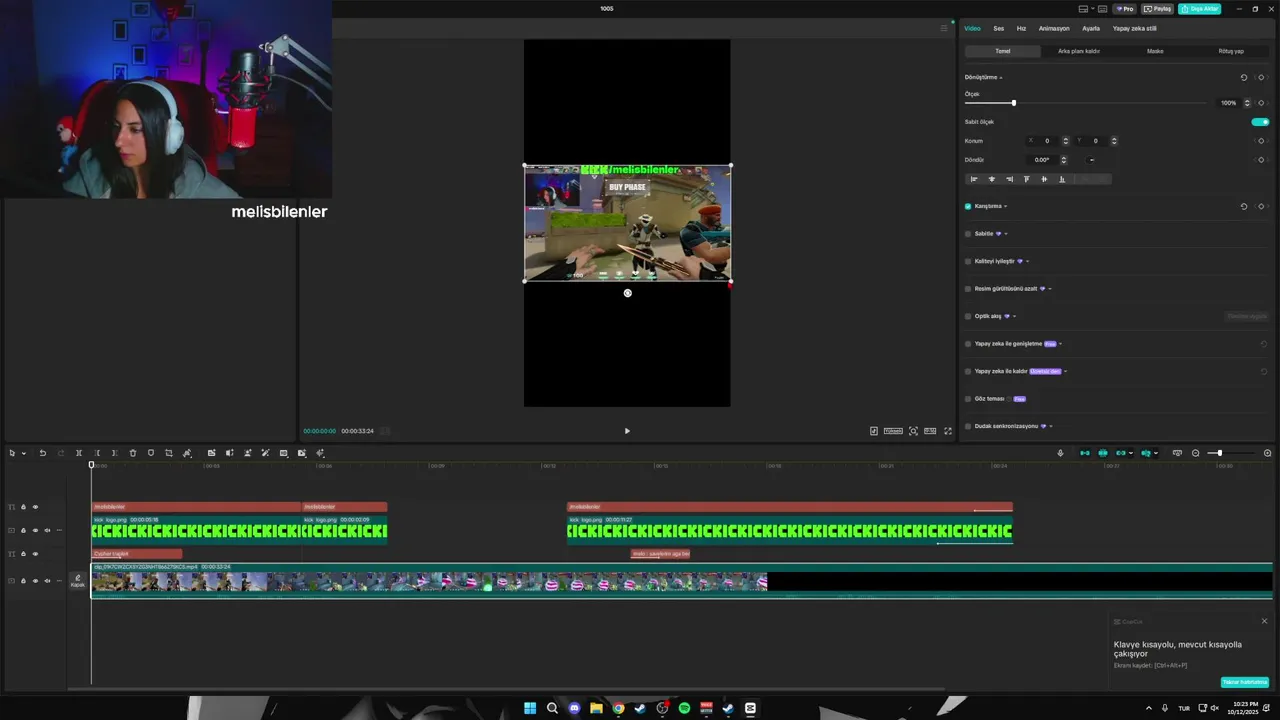This screenshot has height=720, width=1280.
Task: Click the Kapak cover button on timeline
Action: (78, 581)
